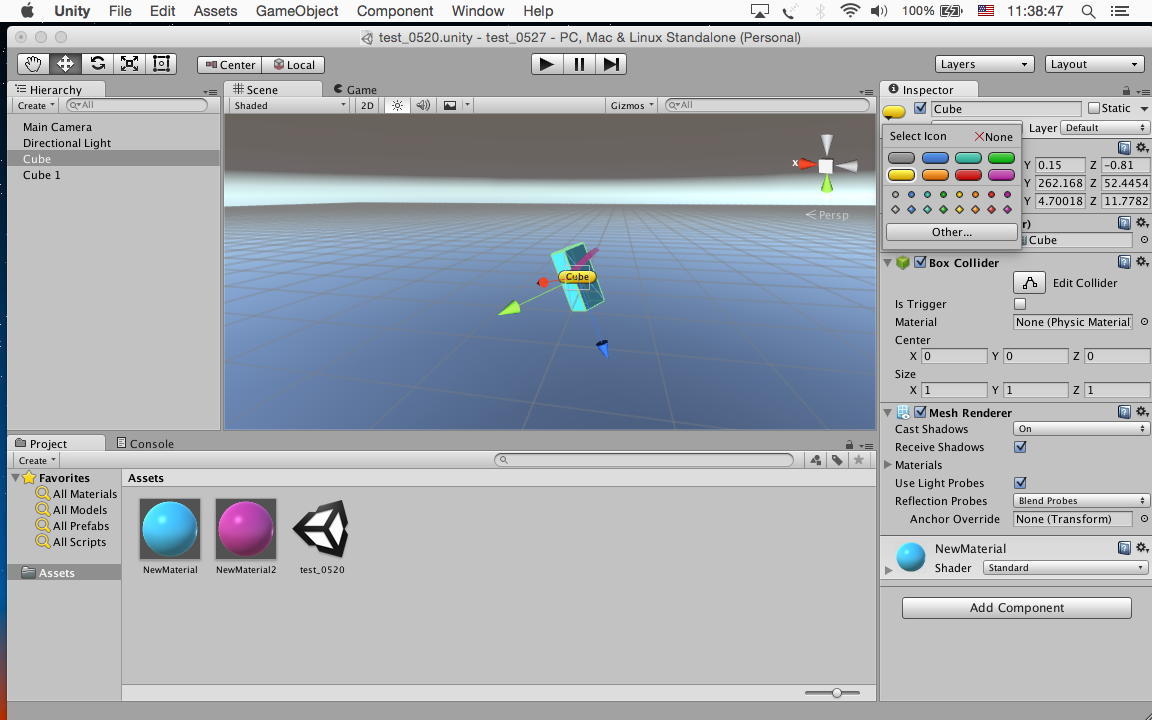Click search by label tag icon
Viewport: 1152px width, 720px height.
click(837, 460)
